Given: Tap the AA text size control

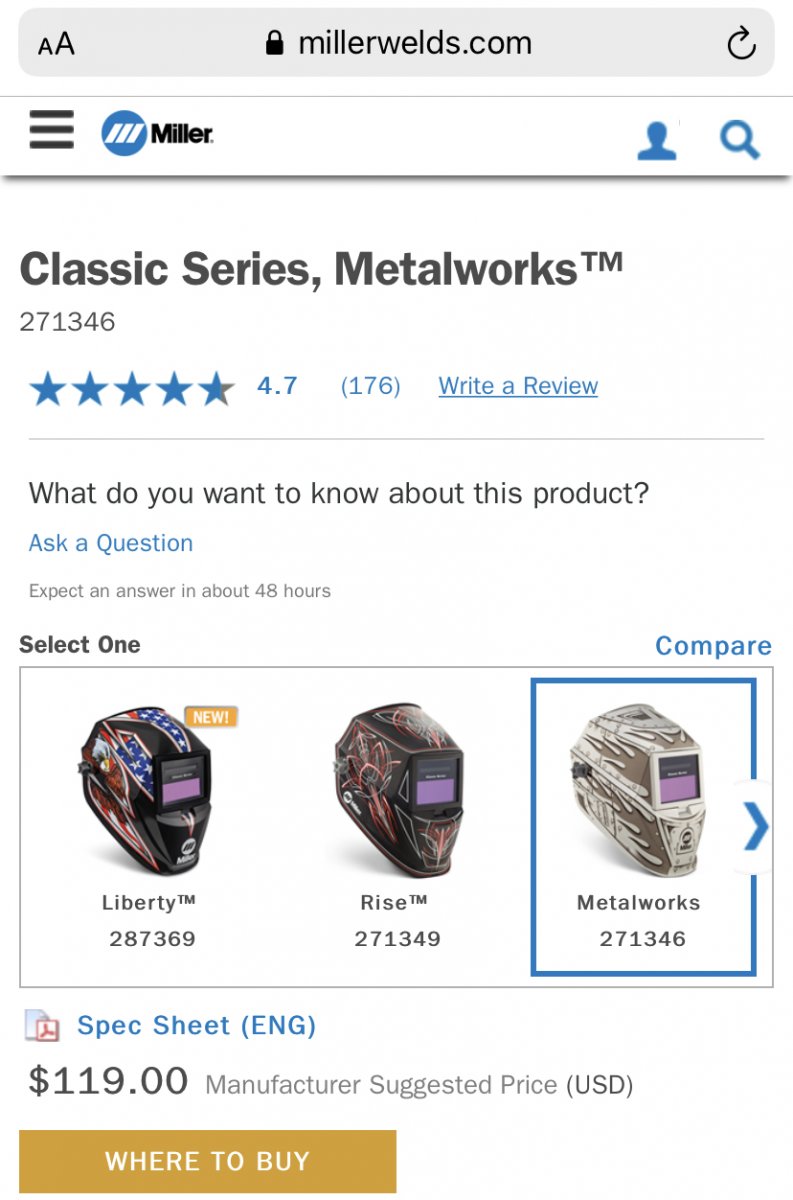Looking at the screenshot, I should (x=56, y=44).
